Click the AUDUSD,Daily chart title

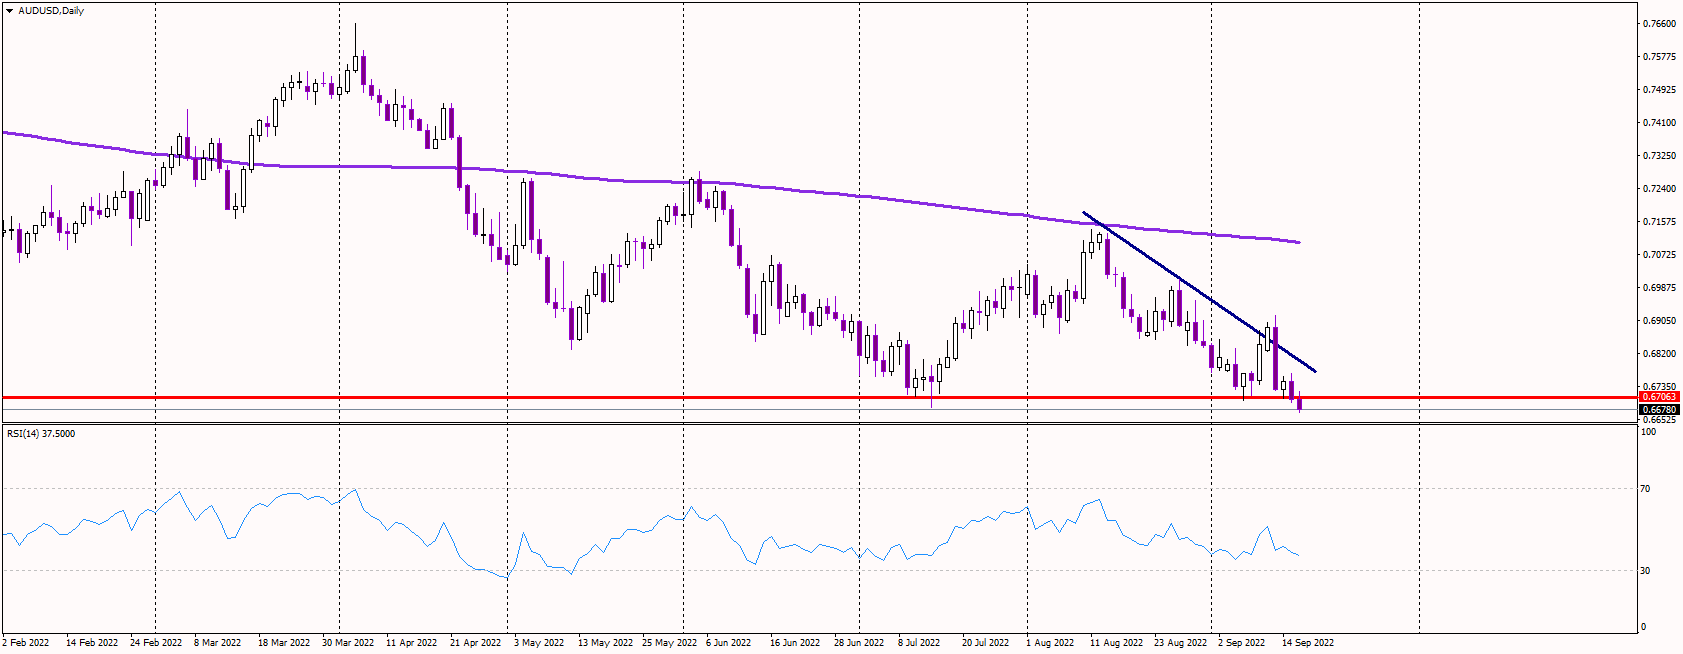(x=51, y=11)
